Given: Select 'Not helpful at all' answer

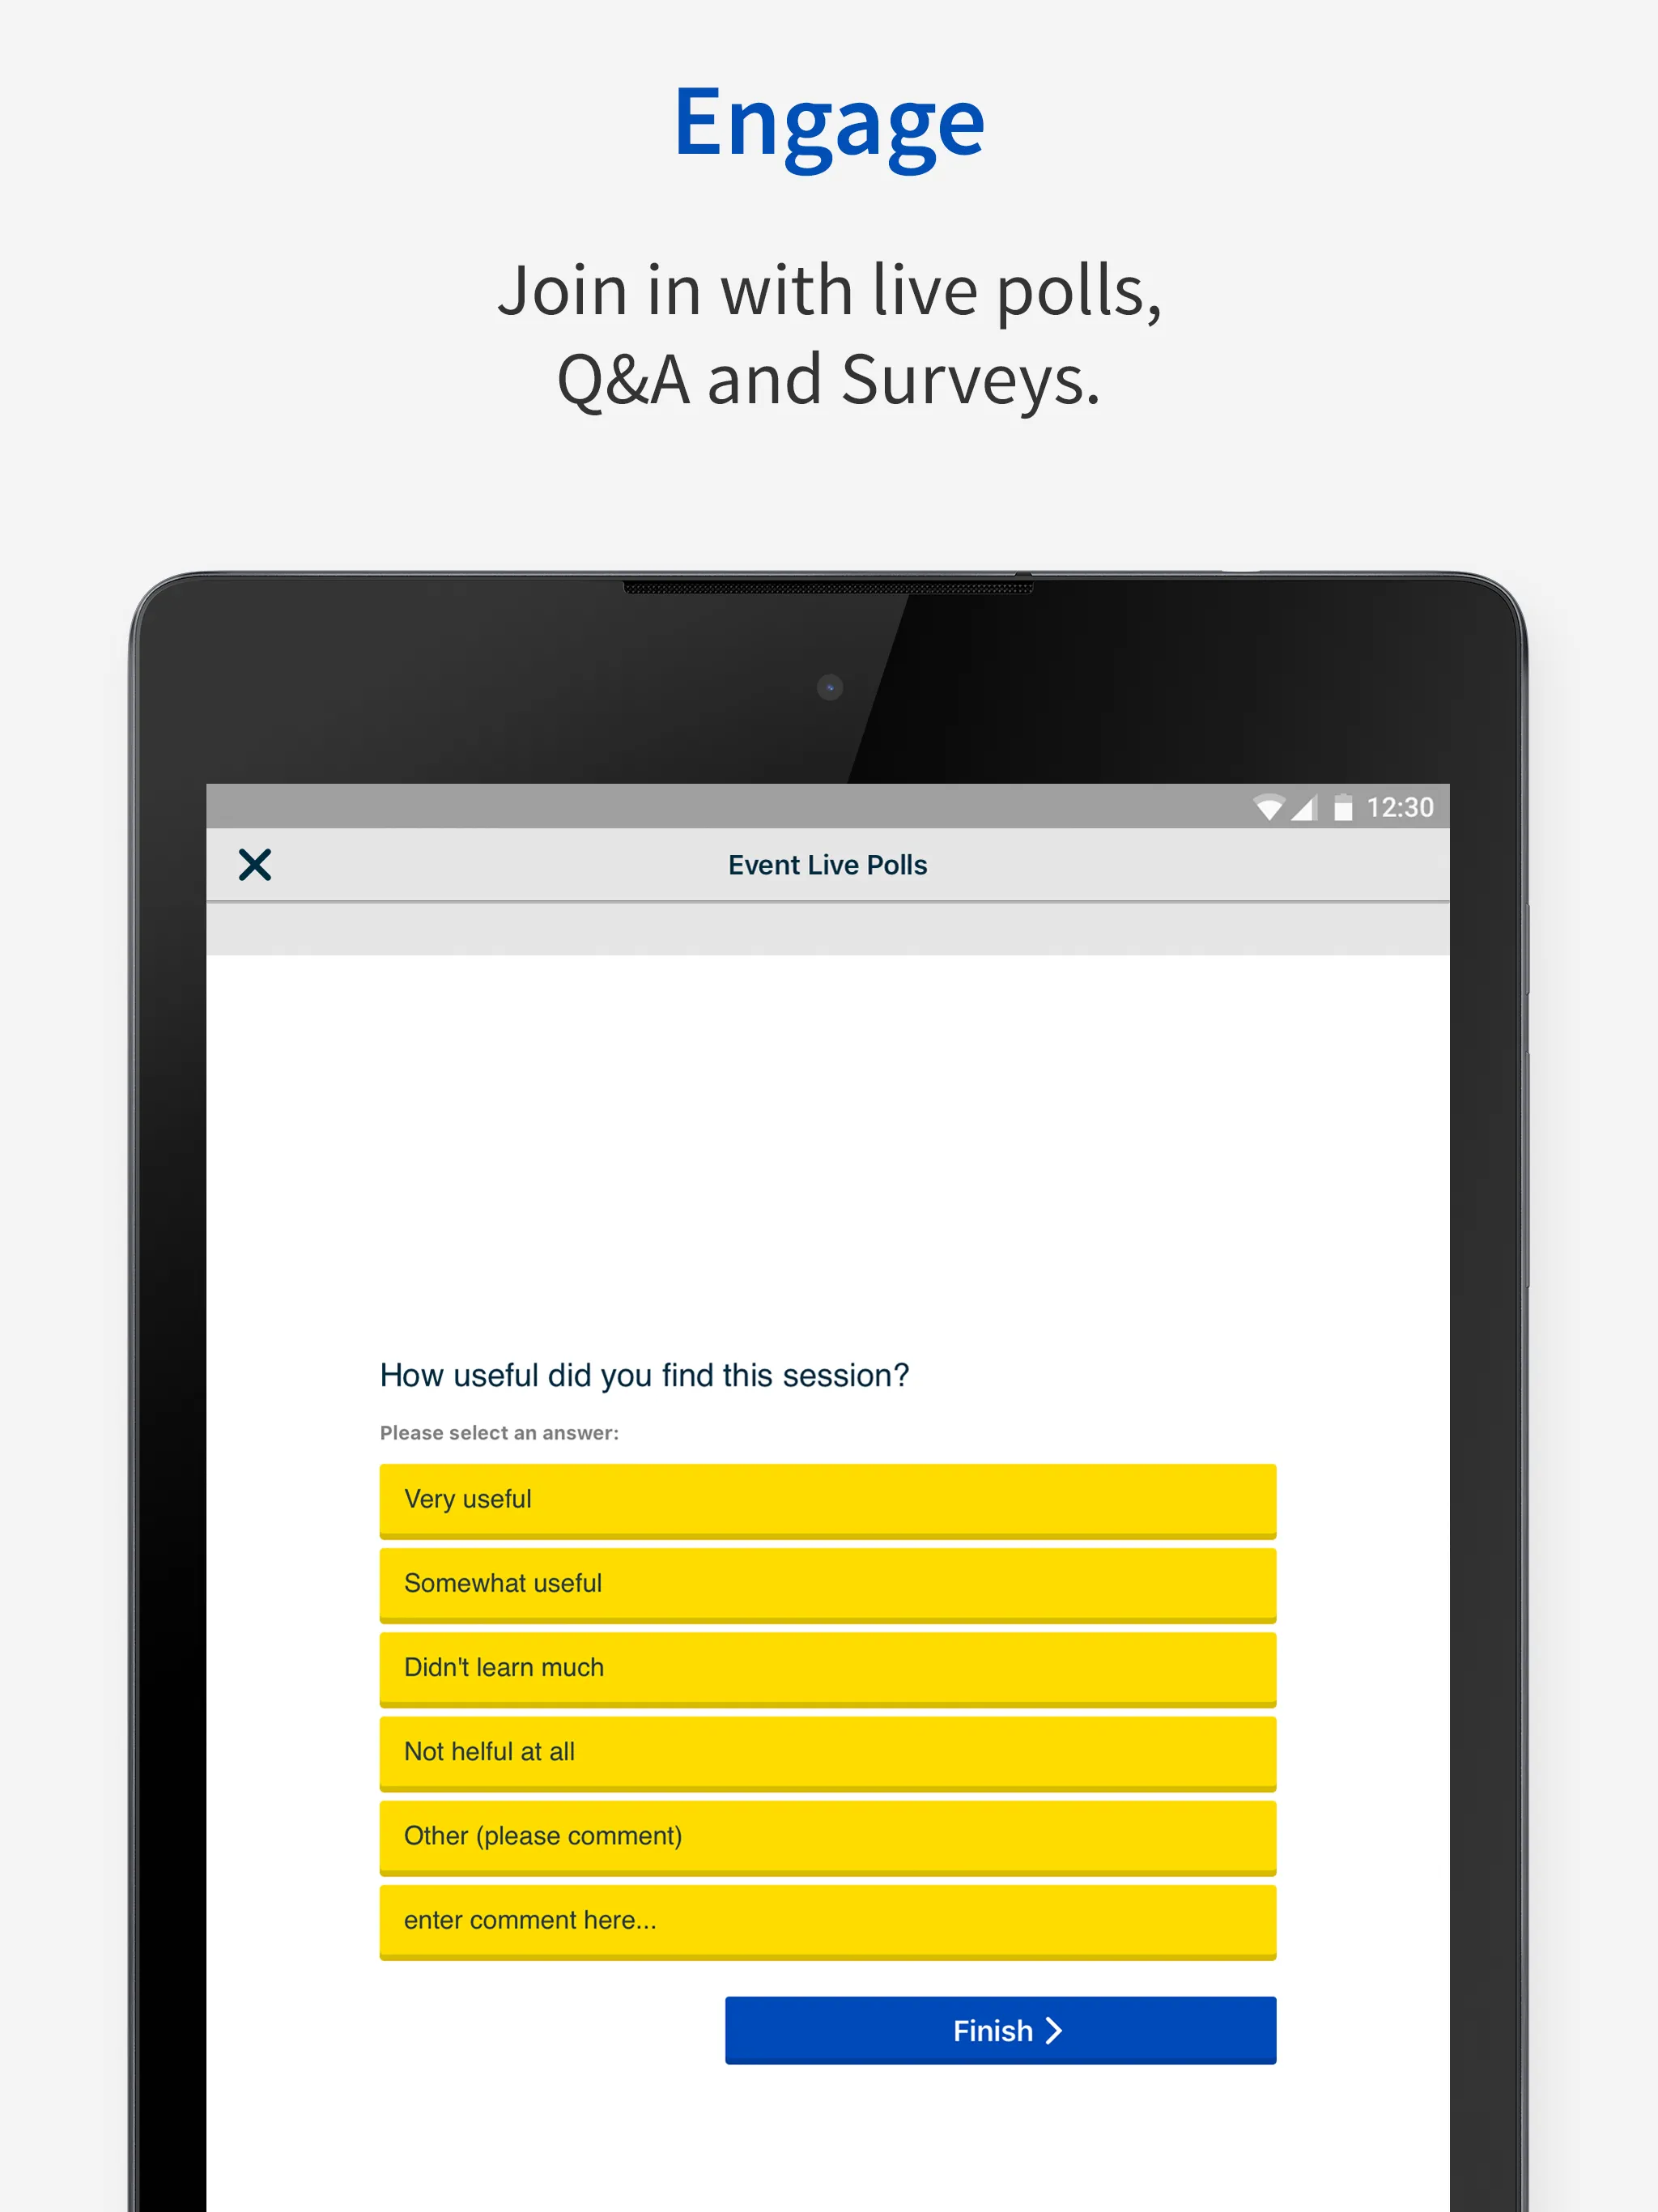Looking at the screenshot, I should click(x=827, y=1750).
